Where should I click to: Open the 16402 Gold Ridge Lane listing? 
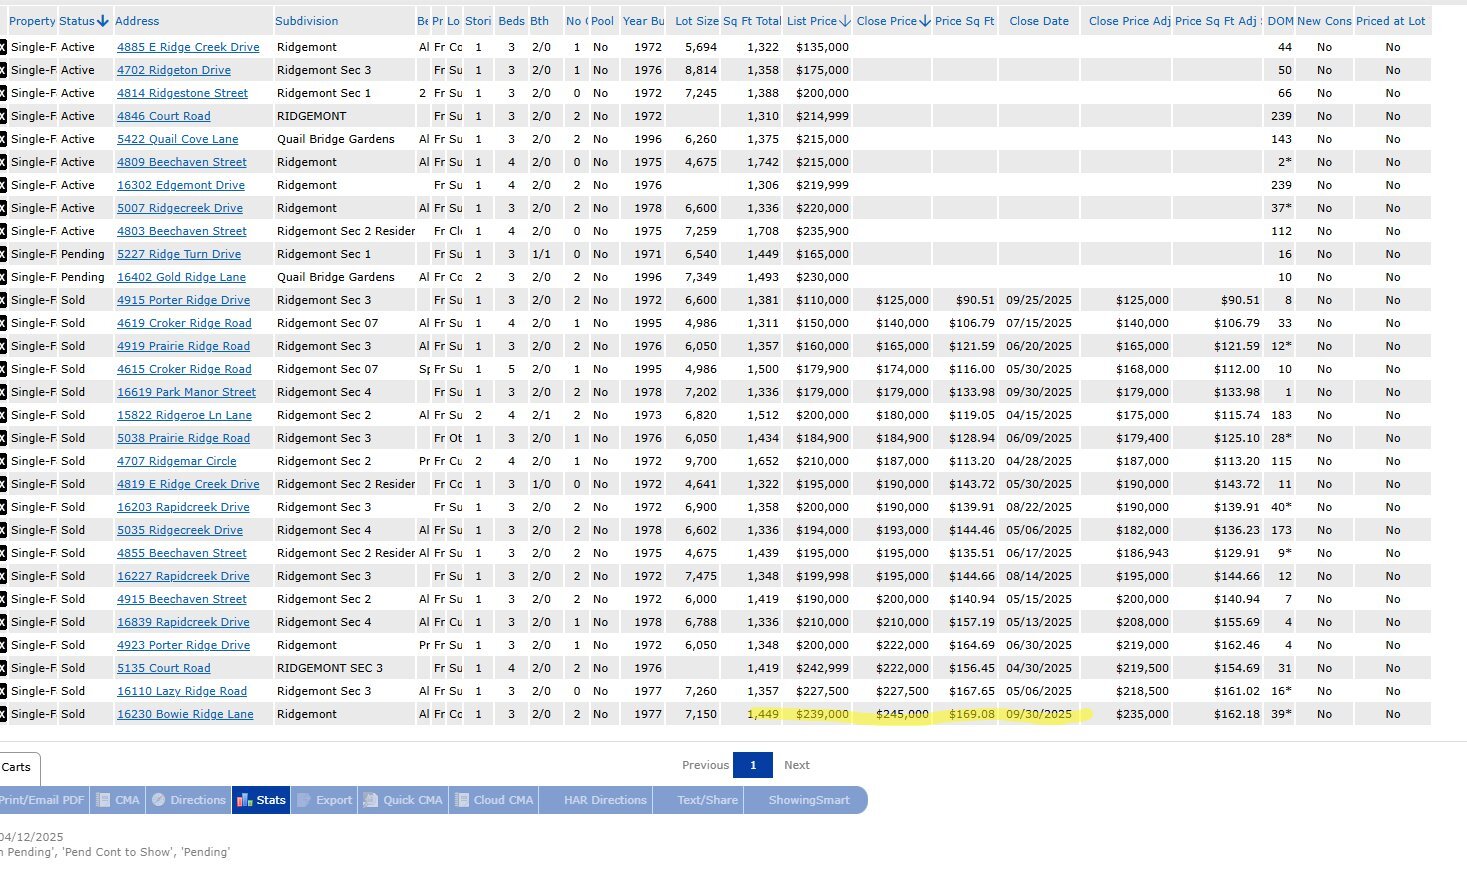[x=181, y=277]
